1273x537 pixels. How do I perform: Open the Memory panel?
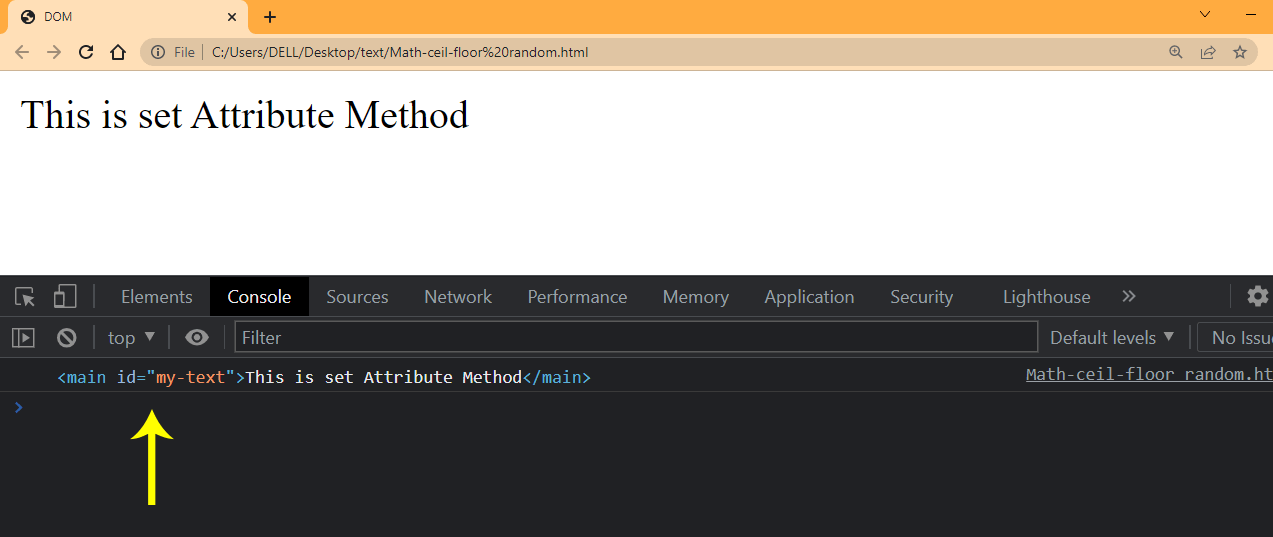click(695, 297)
